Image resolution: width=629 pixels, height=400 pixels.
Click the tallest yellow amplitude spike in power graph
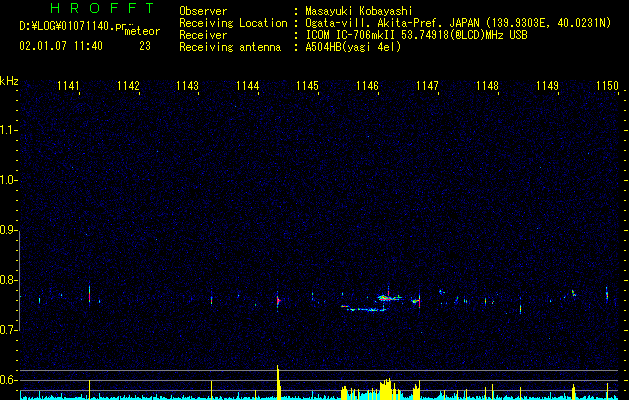tap(278, 382)
